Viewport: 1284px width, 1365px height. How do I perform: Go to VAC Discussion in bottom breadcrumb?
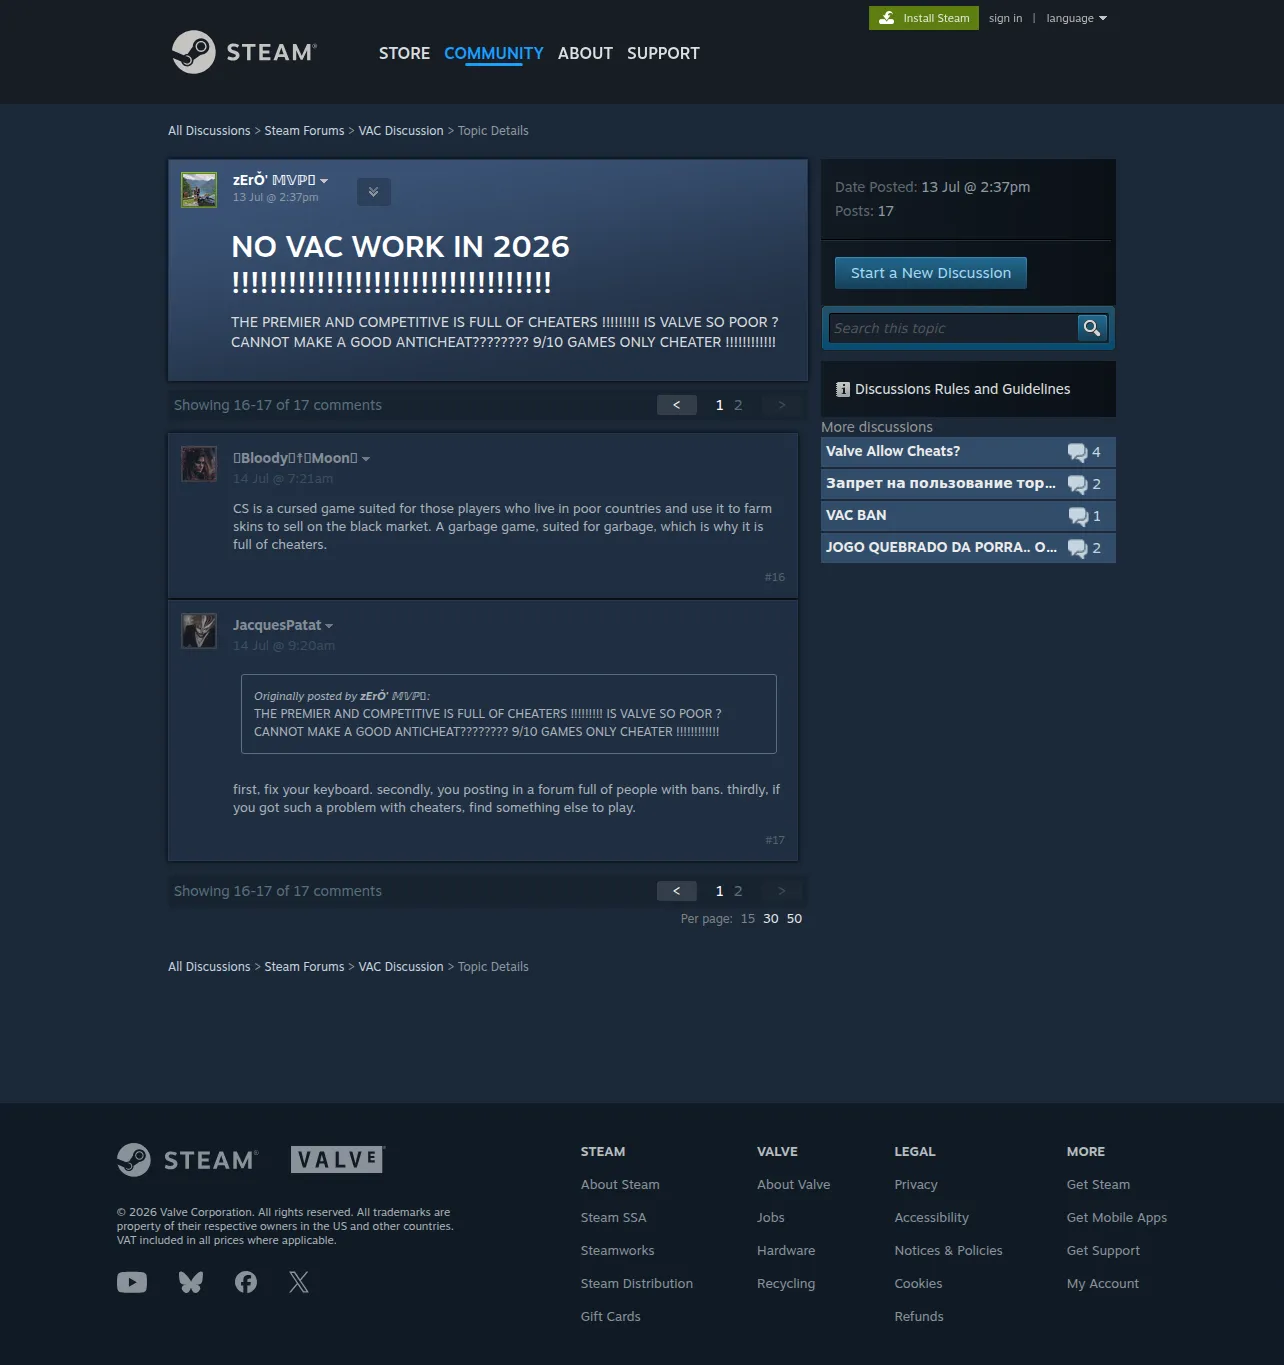tap(401, 967)
